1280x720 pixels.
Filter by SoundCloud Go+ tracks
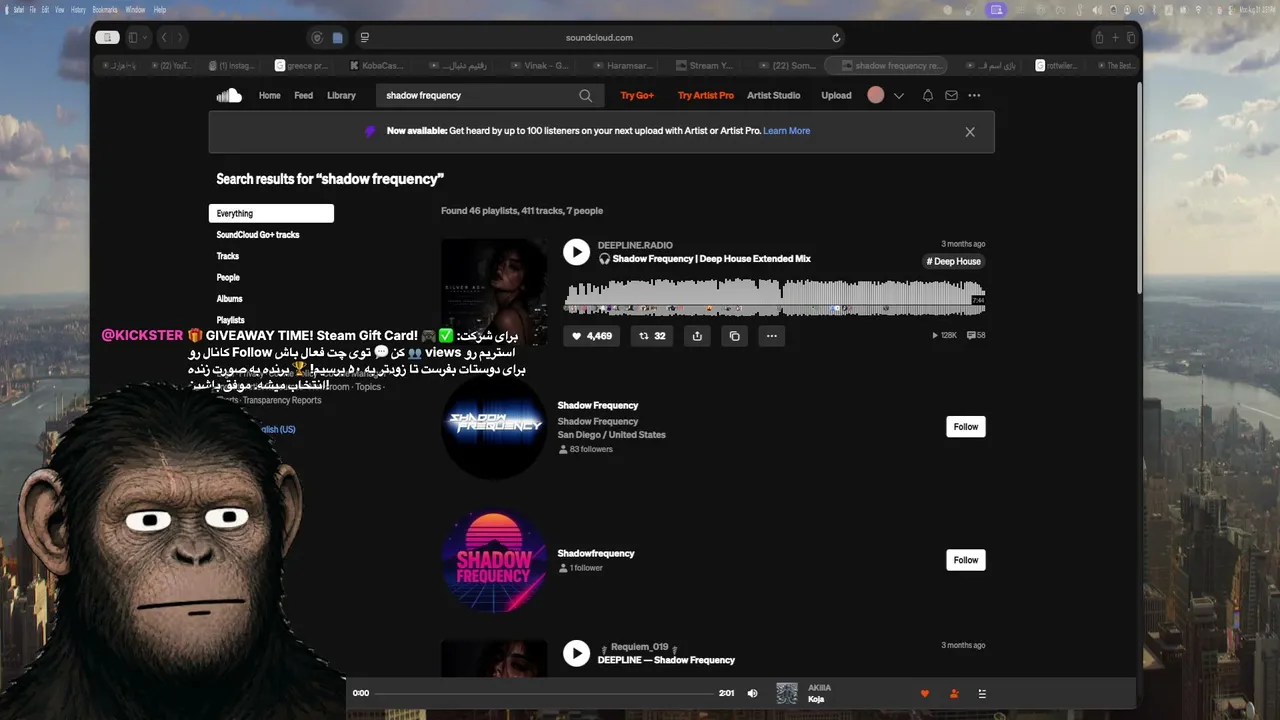point(258,235)
